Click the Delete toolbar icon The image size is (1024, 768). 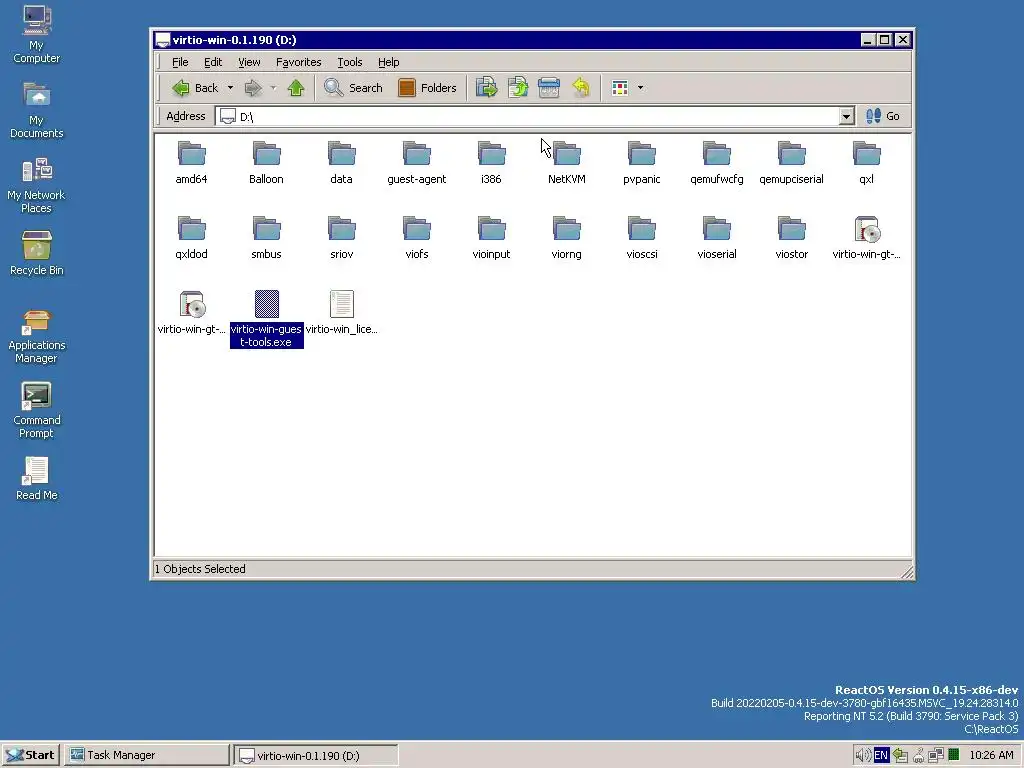coord(549,88)
